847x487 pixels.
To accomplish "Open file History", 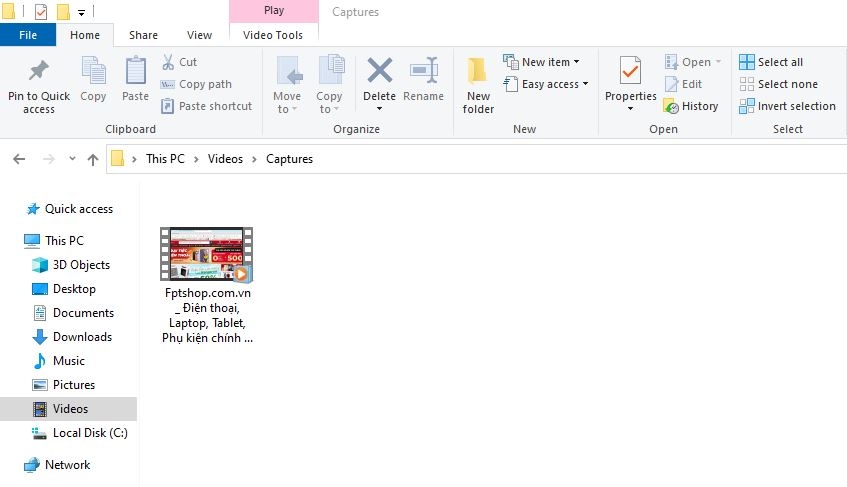I will coord(690,106).
